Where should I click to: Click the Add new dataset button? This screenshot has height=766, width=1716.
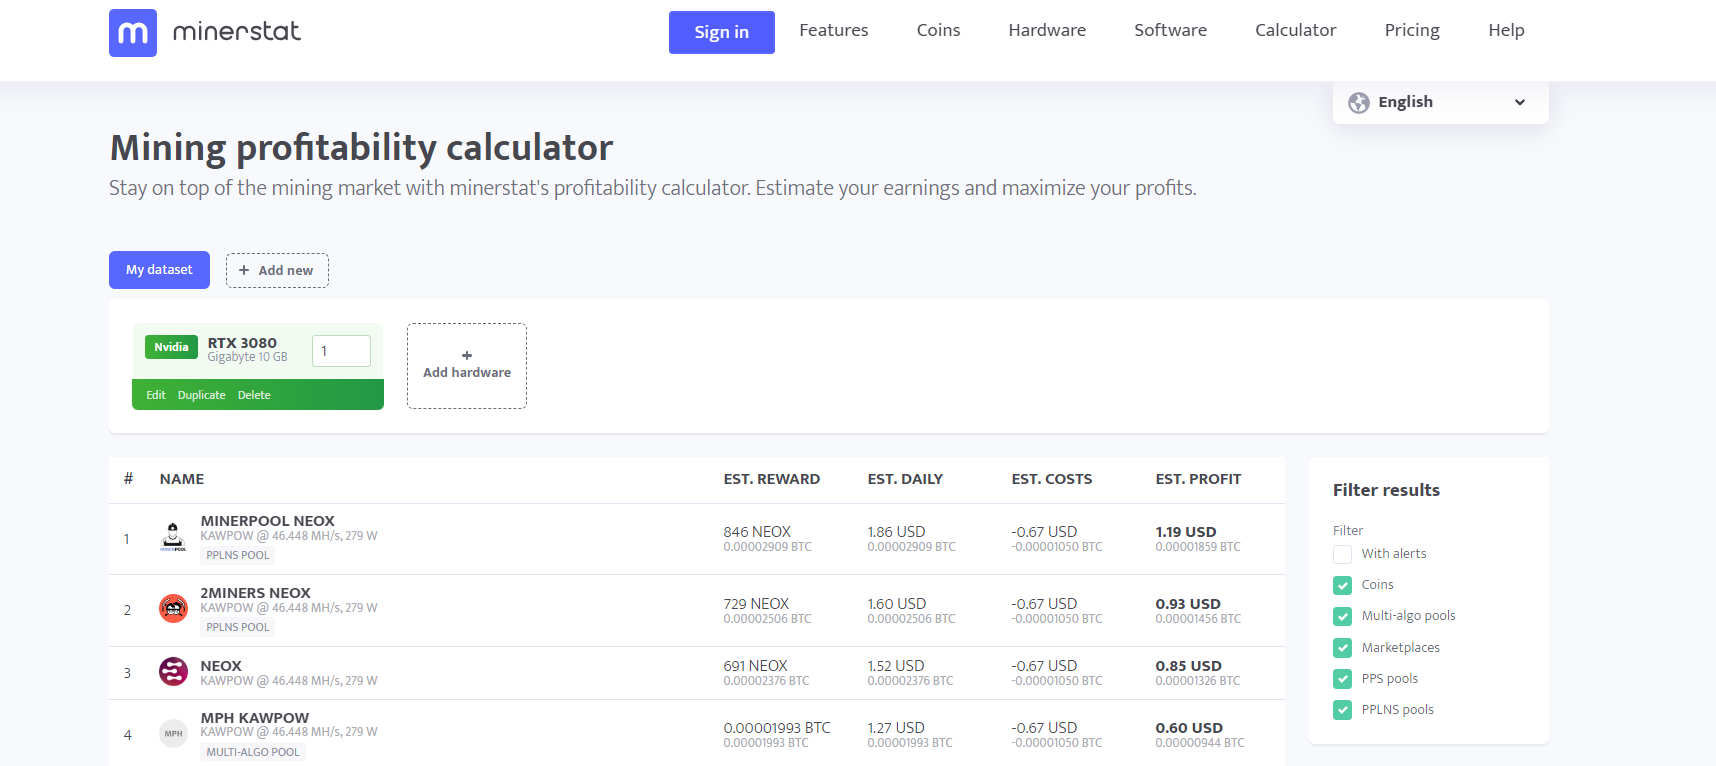click(x=277, y=271)
